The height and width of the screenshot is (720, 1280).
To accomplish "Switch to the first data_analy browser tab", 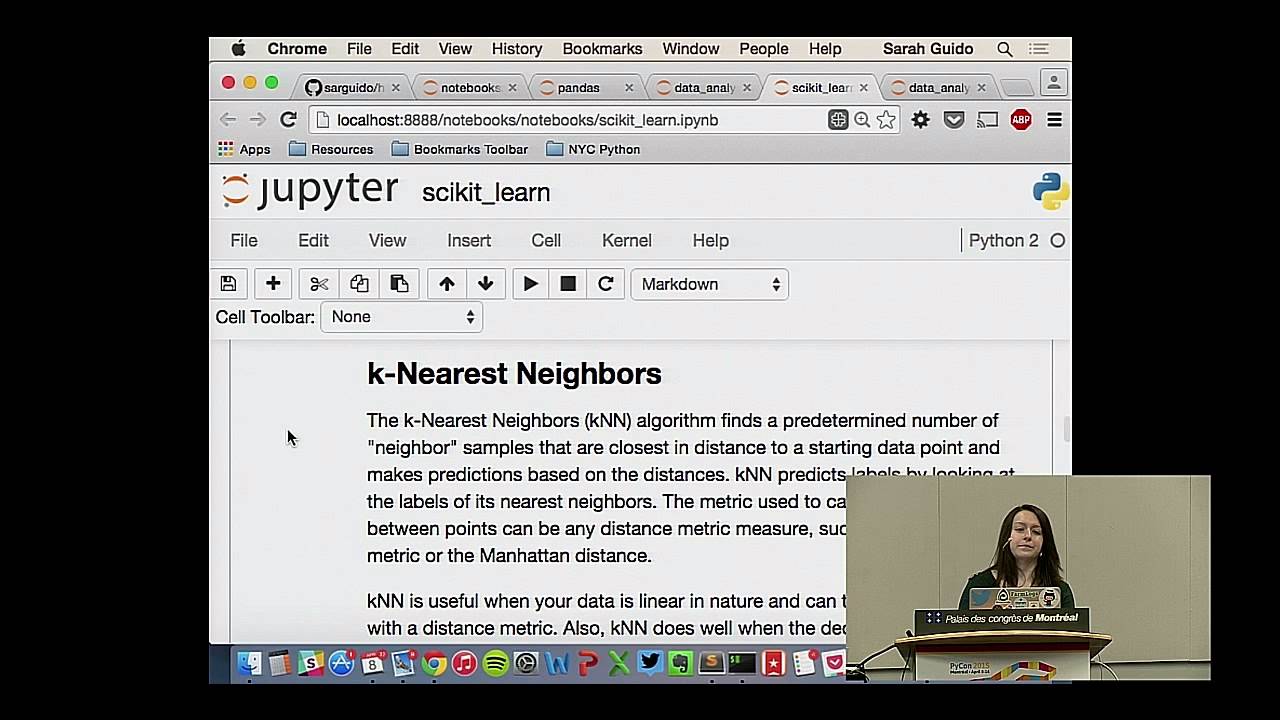I will pos(703,88).
